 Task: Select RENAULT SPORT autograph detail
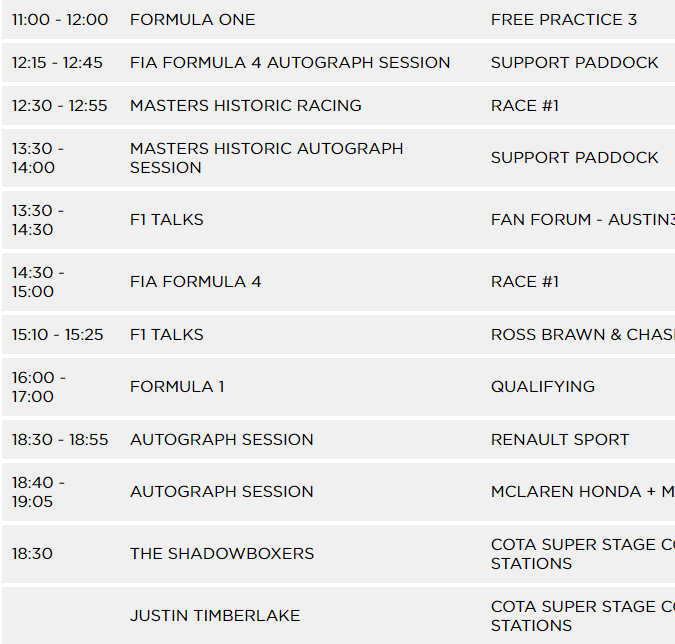(x=560, y=440)
